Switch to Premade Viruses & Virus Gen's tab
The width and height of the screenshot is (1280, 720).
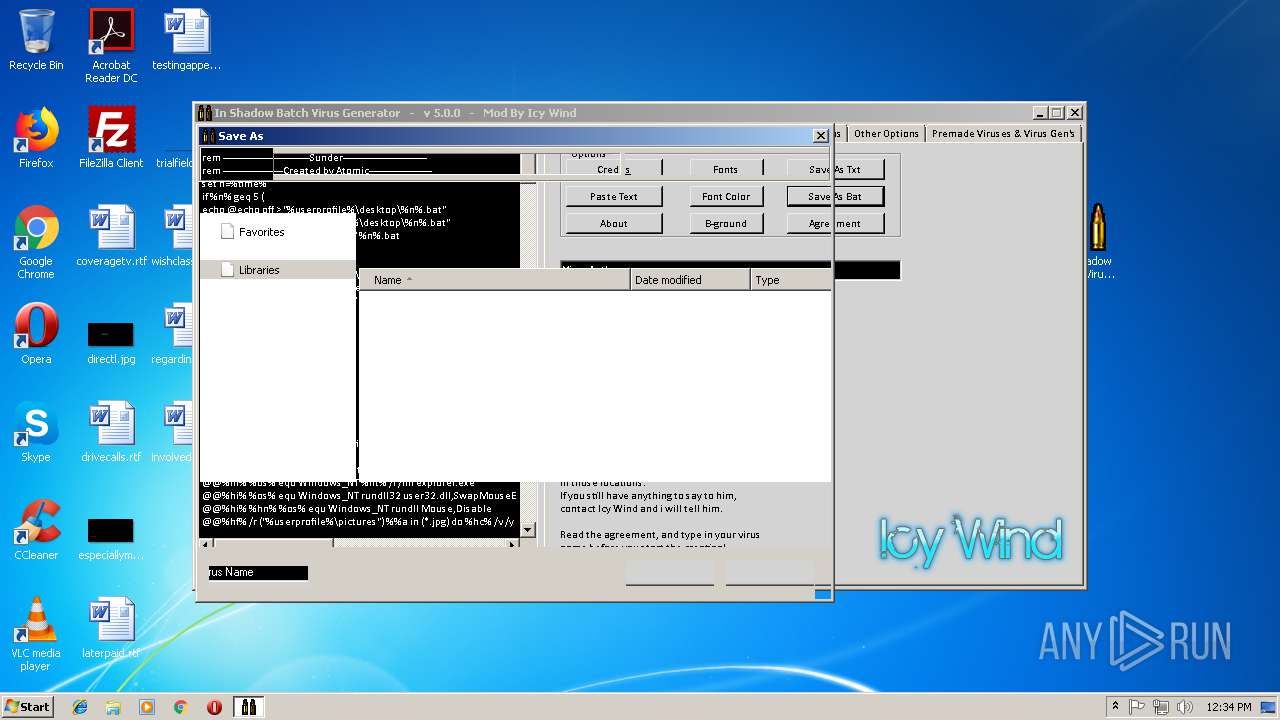(1004, 133)
